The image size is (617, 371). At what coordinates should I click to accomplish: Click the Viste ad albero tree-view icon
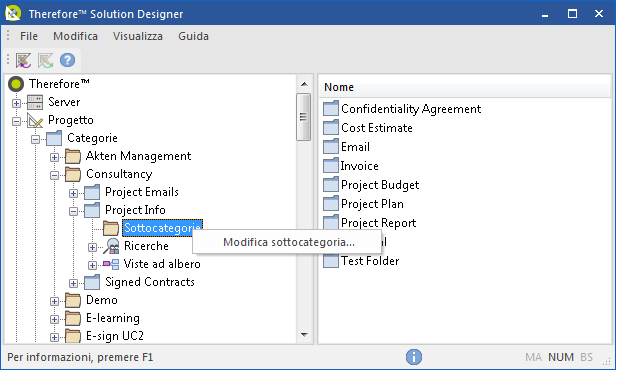(111, 264)
